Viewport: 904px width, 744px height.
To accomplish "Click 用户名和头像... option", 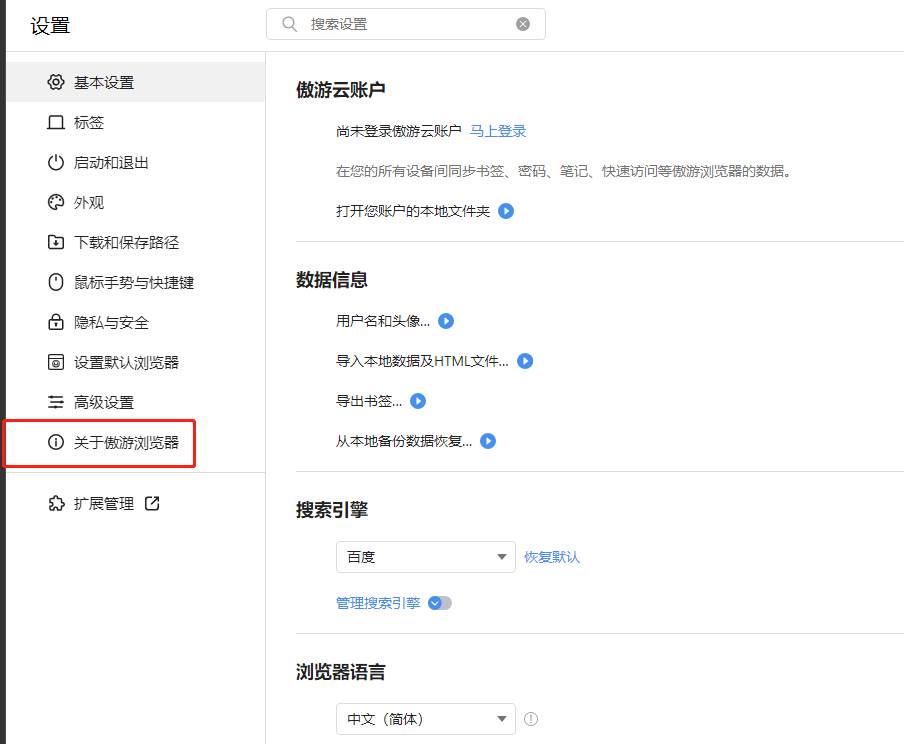I will [x=383, y=321].
